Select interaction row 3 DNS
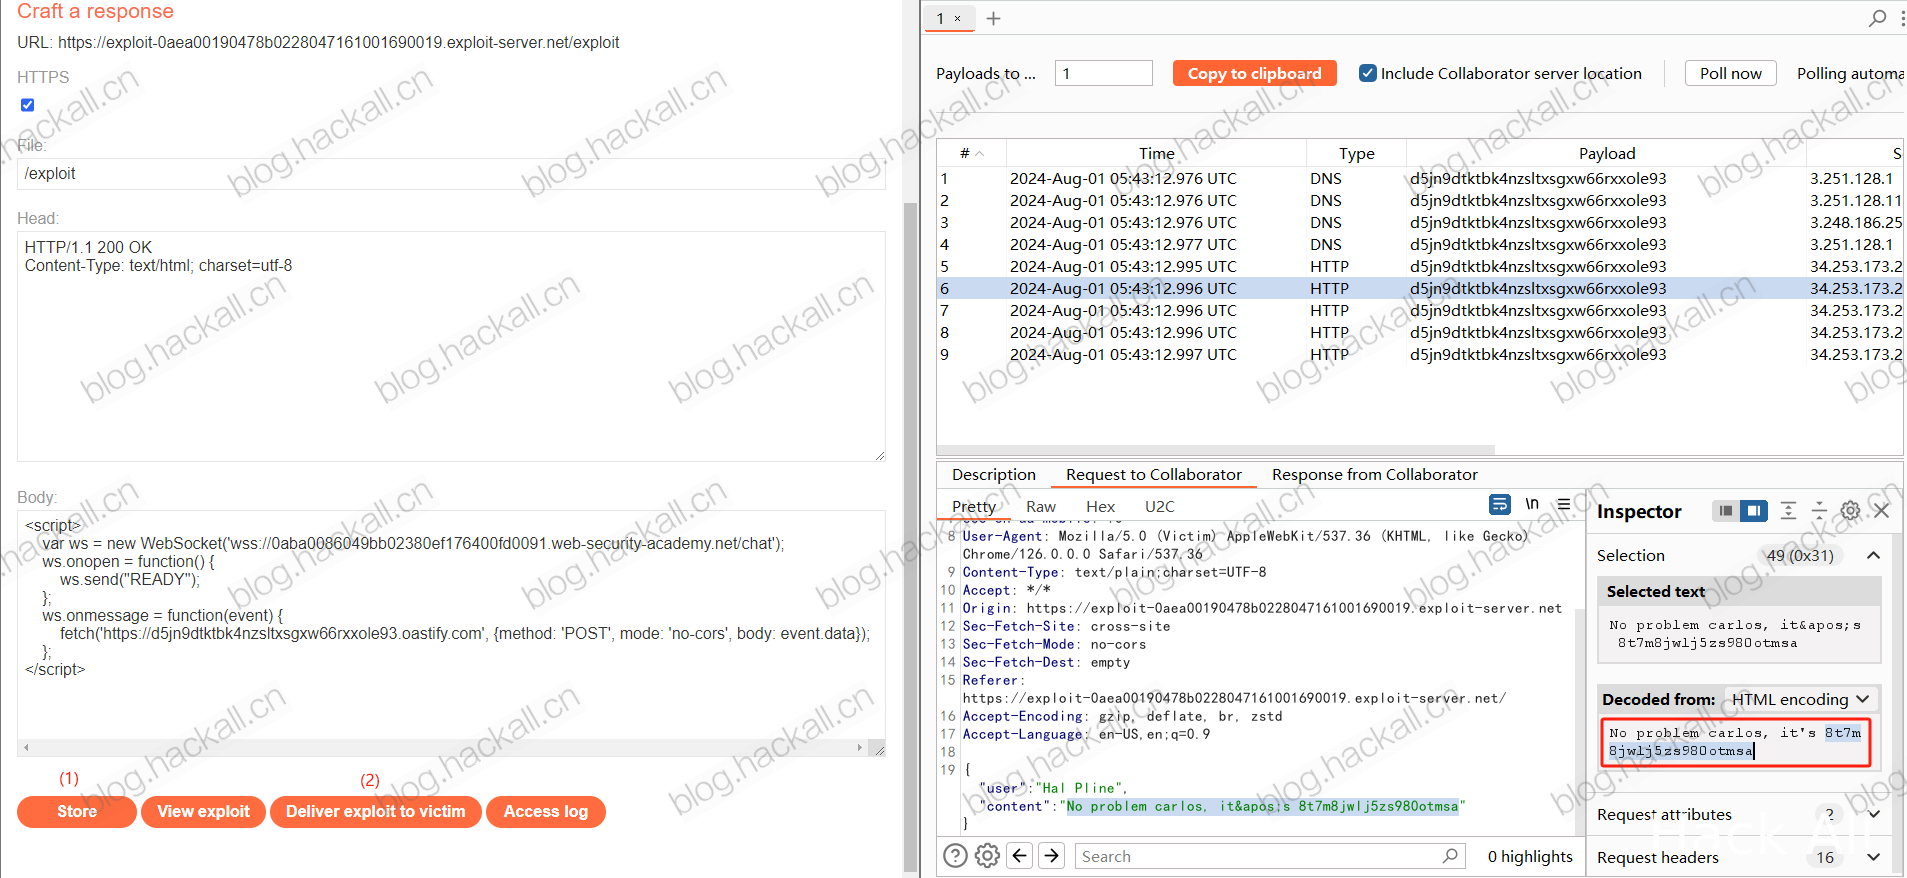Image resolution: width=1907 pixels, height=878 pixels. 1420,222
